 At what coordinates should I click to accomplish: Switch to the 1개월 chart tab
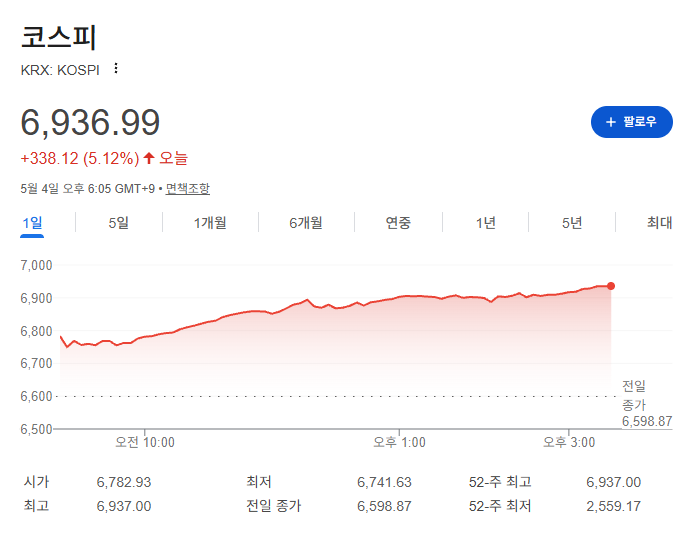[x=210, y=223]
